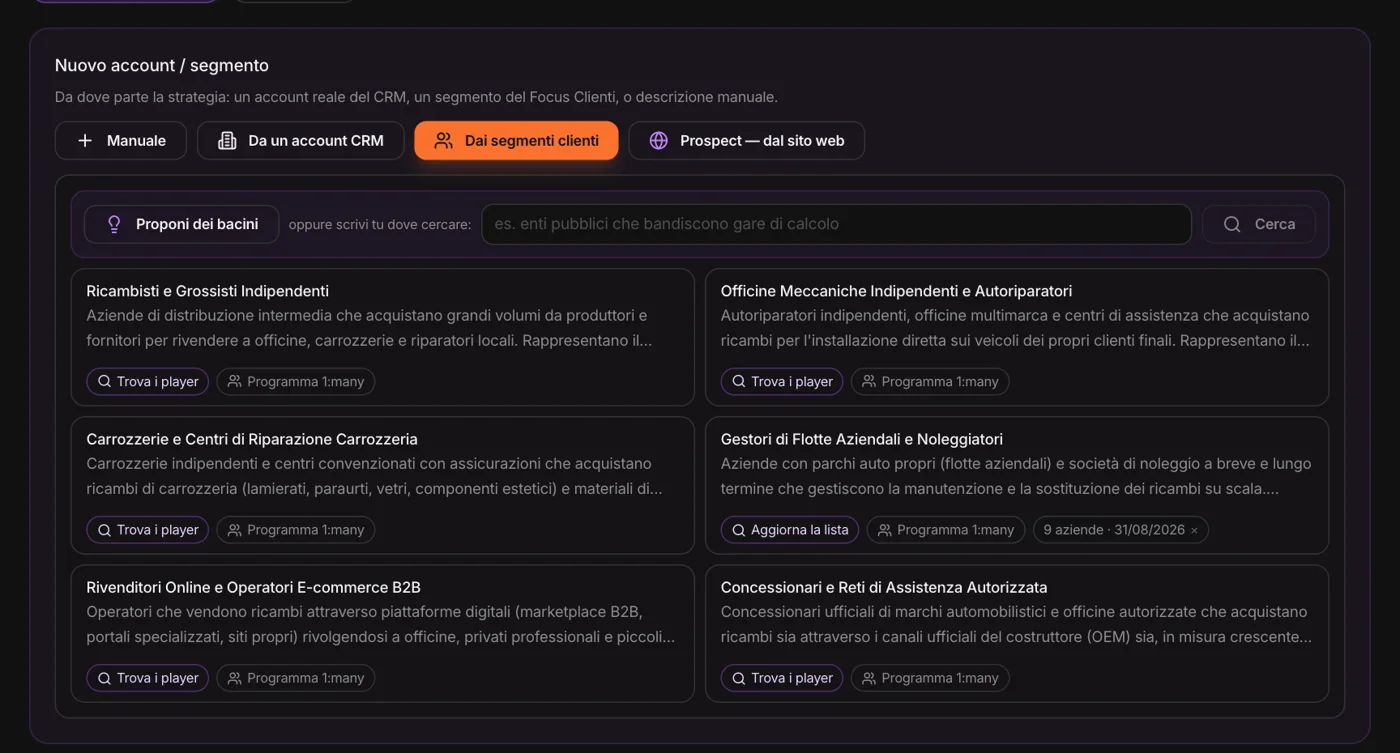The image size is (1400, 753).
Task: Click the Nuovo account / segmento heading
Action: [x=162, y=66]
